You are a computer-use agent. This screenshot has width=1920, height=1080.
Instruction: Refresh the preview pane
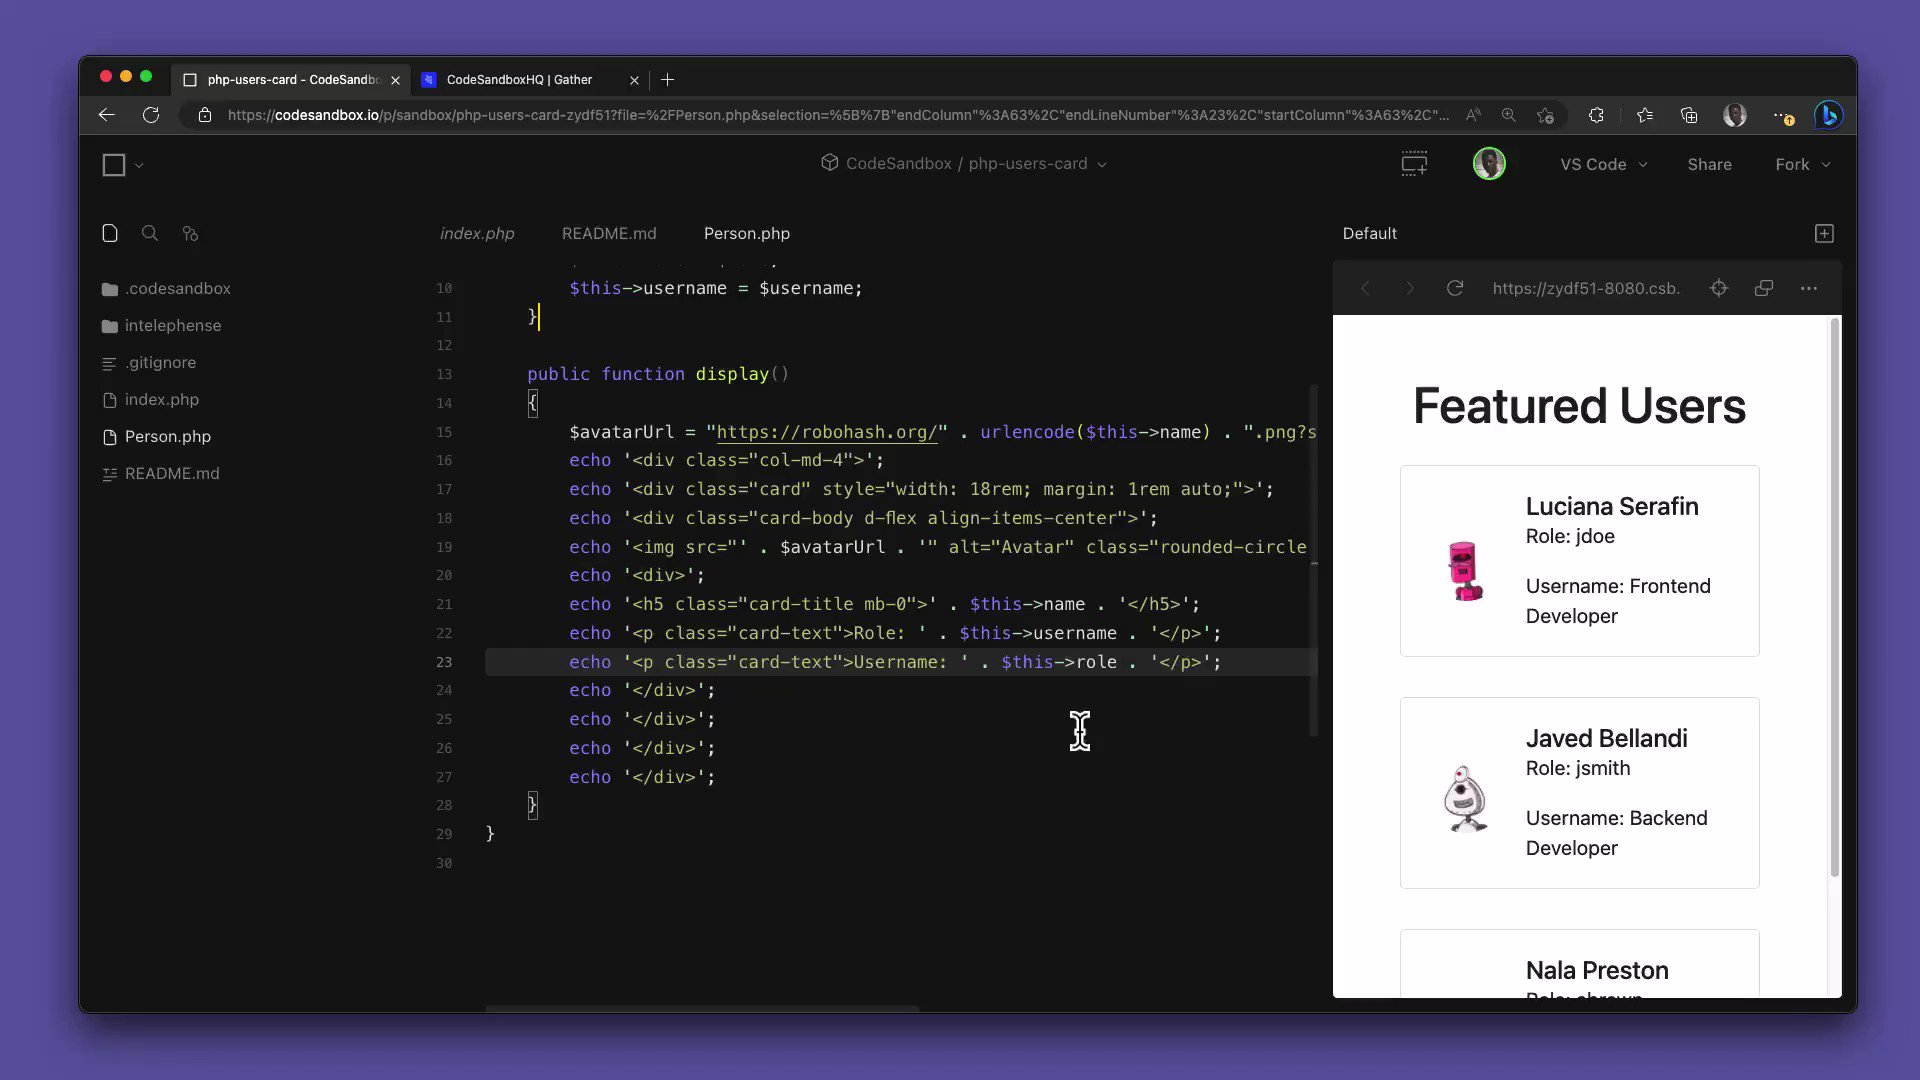click(1455, 288)
